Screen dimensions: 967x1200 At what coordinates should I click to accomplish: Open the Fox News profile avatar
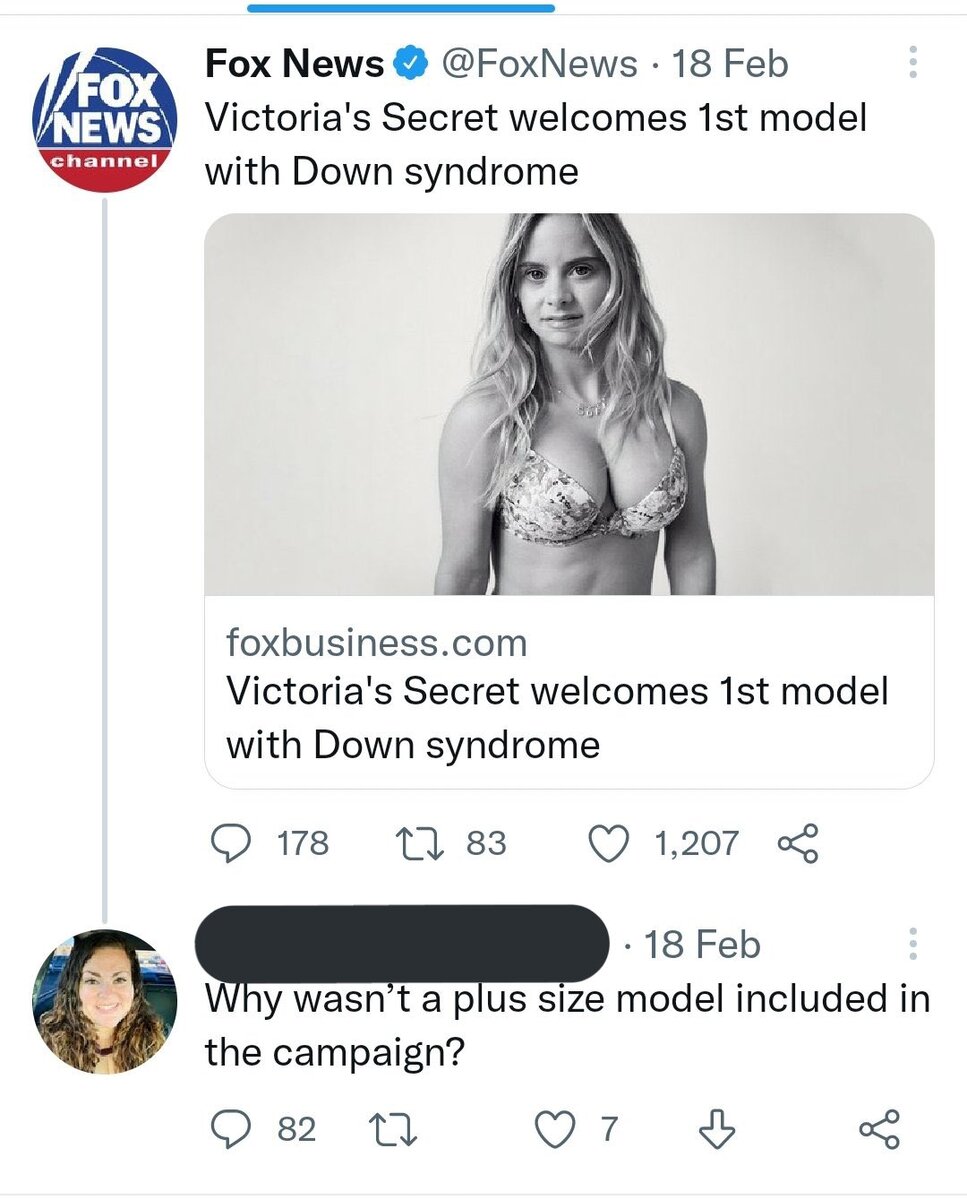tap(105, 120)
